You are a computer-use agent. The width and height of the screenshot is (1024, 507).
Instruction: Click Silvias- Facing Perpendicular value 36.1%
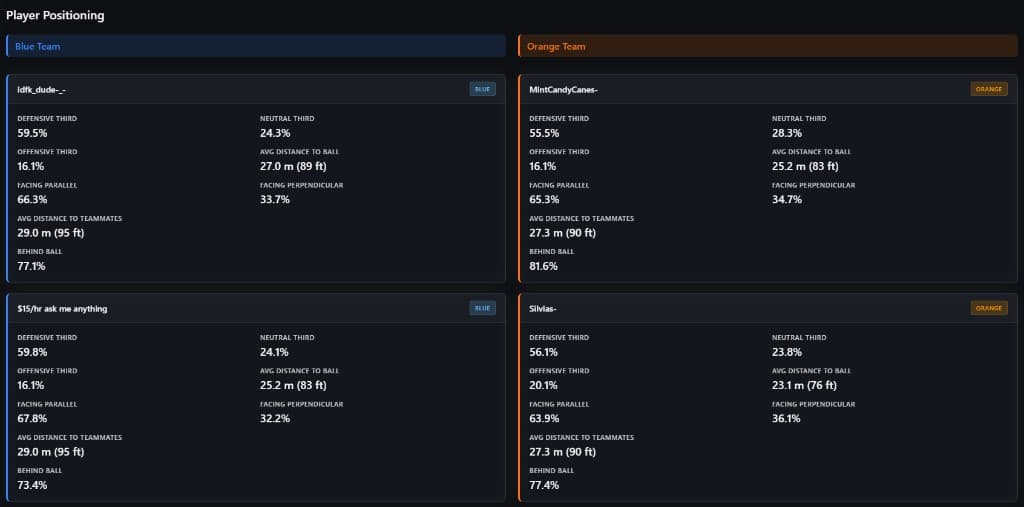click(787, 418)
